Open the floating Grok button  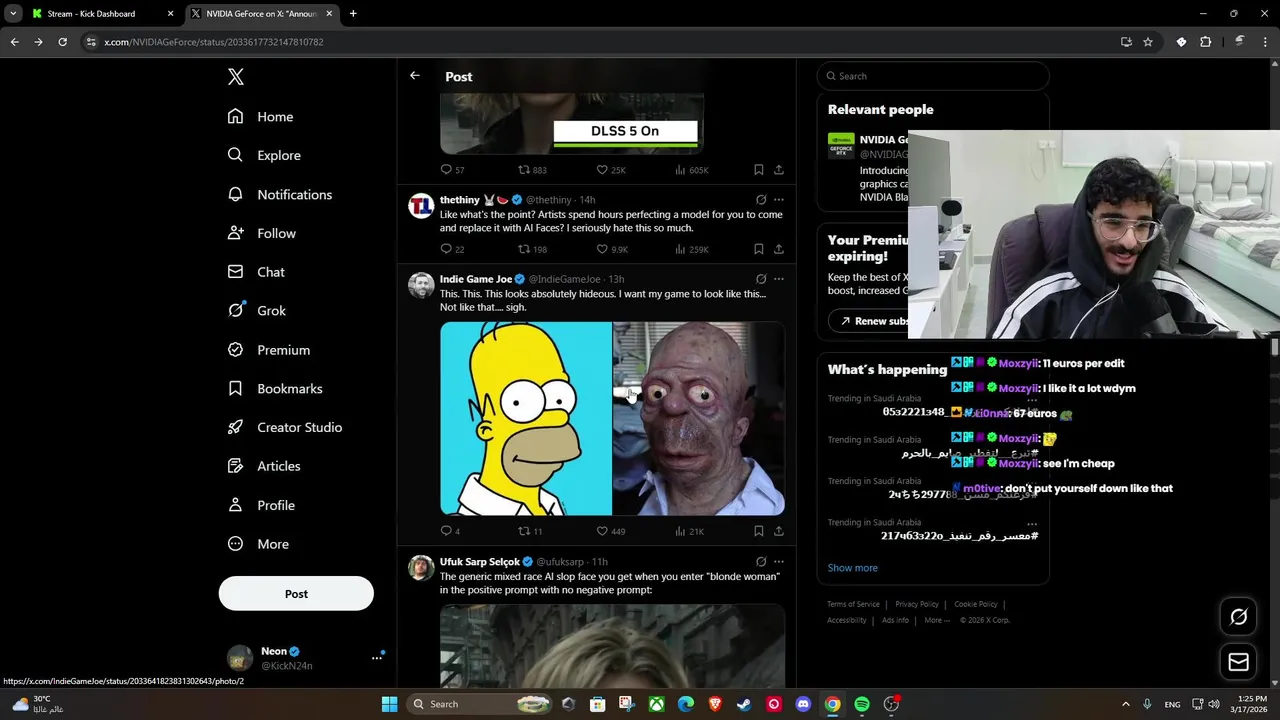(1238, 617)
